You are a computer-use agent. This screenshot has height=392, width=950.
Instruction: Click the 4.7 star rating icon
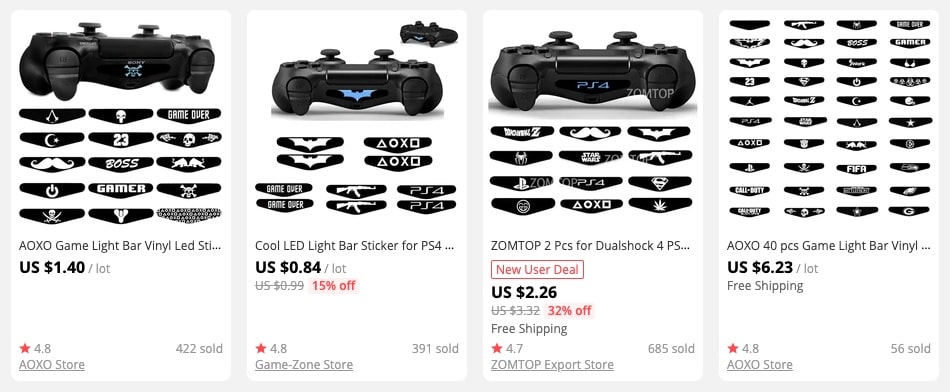tap(497, 348)
